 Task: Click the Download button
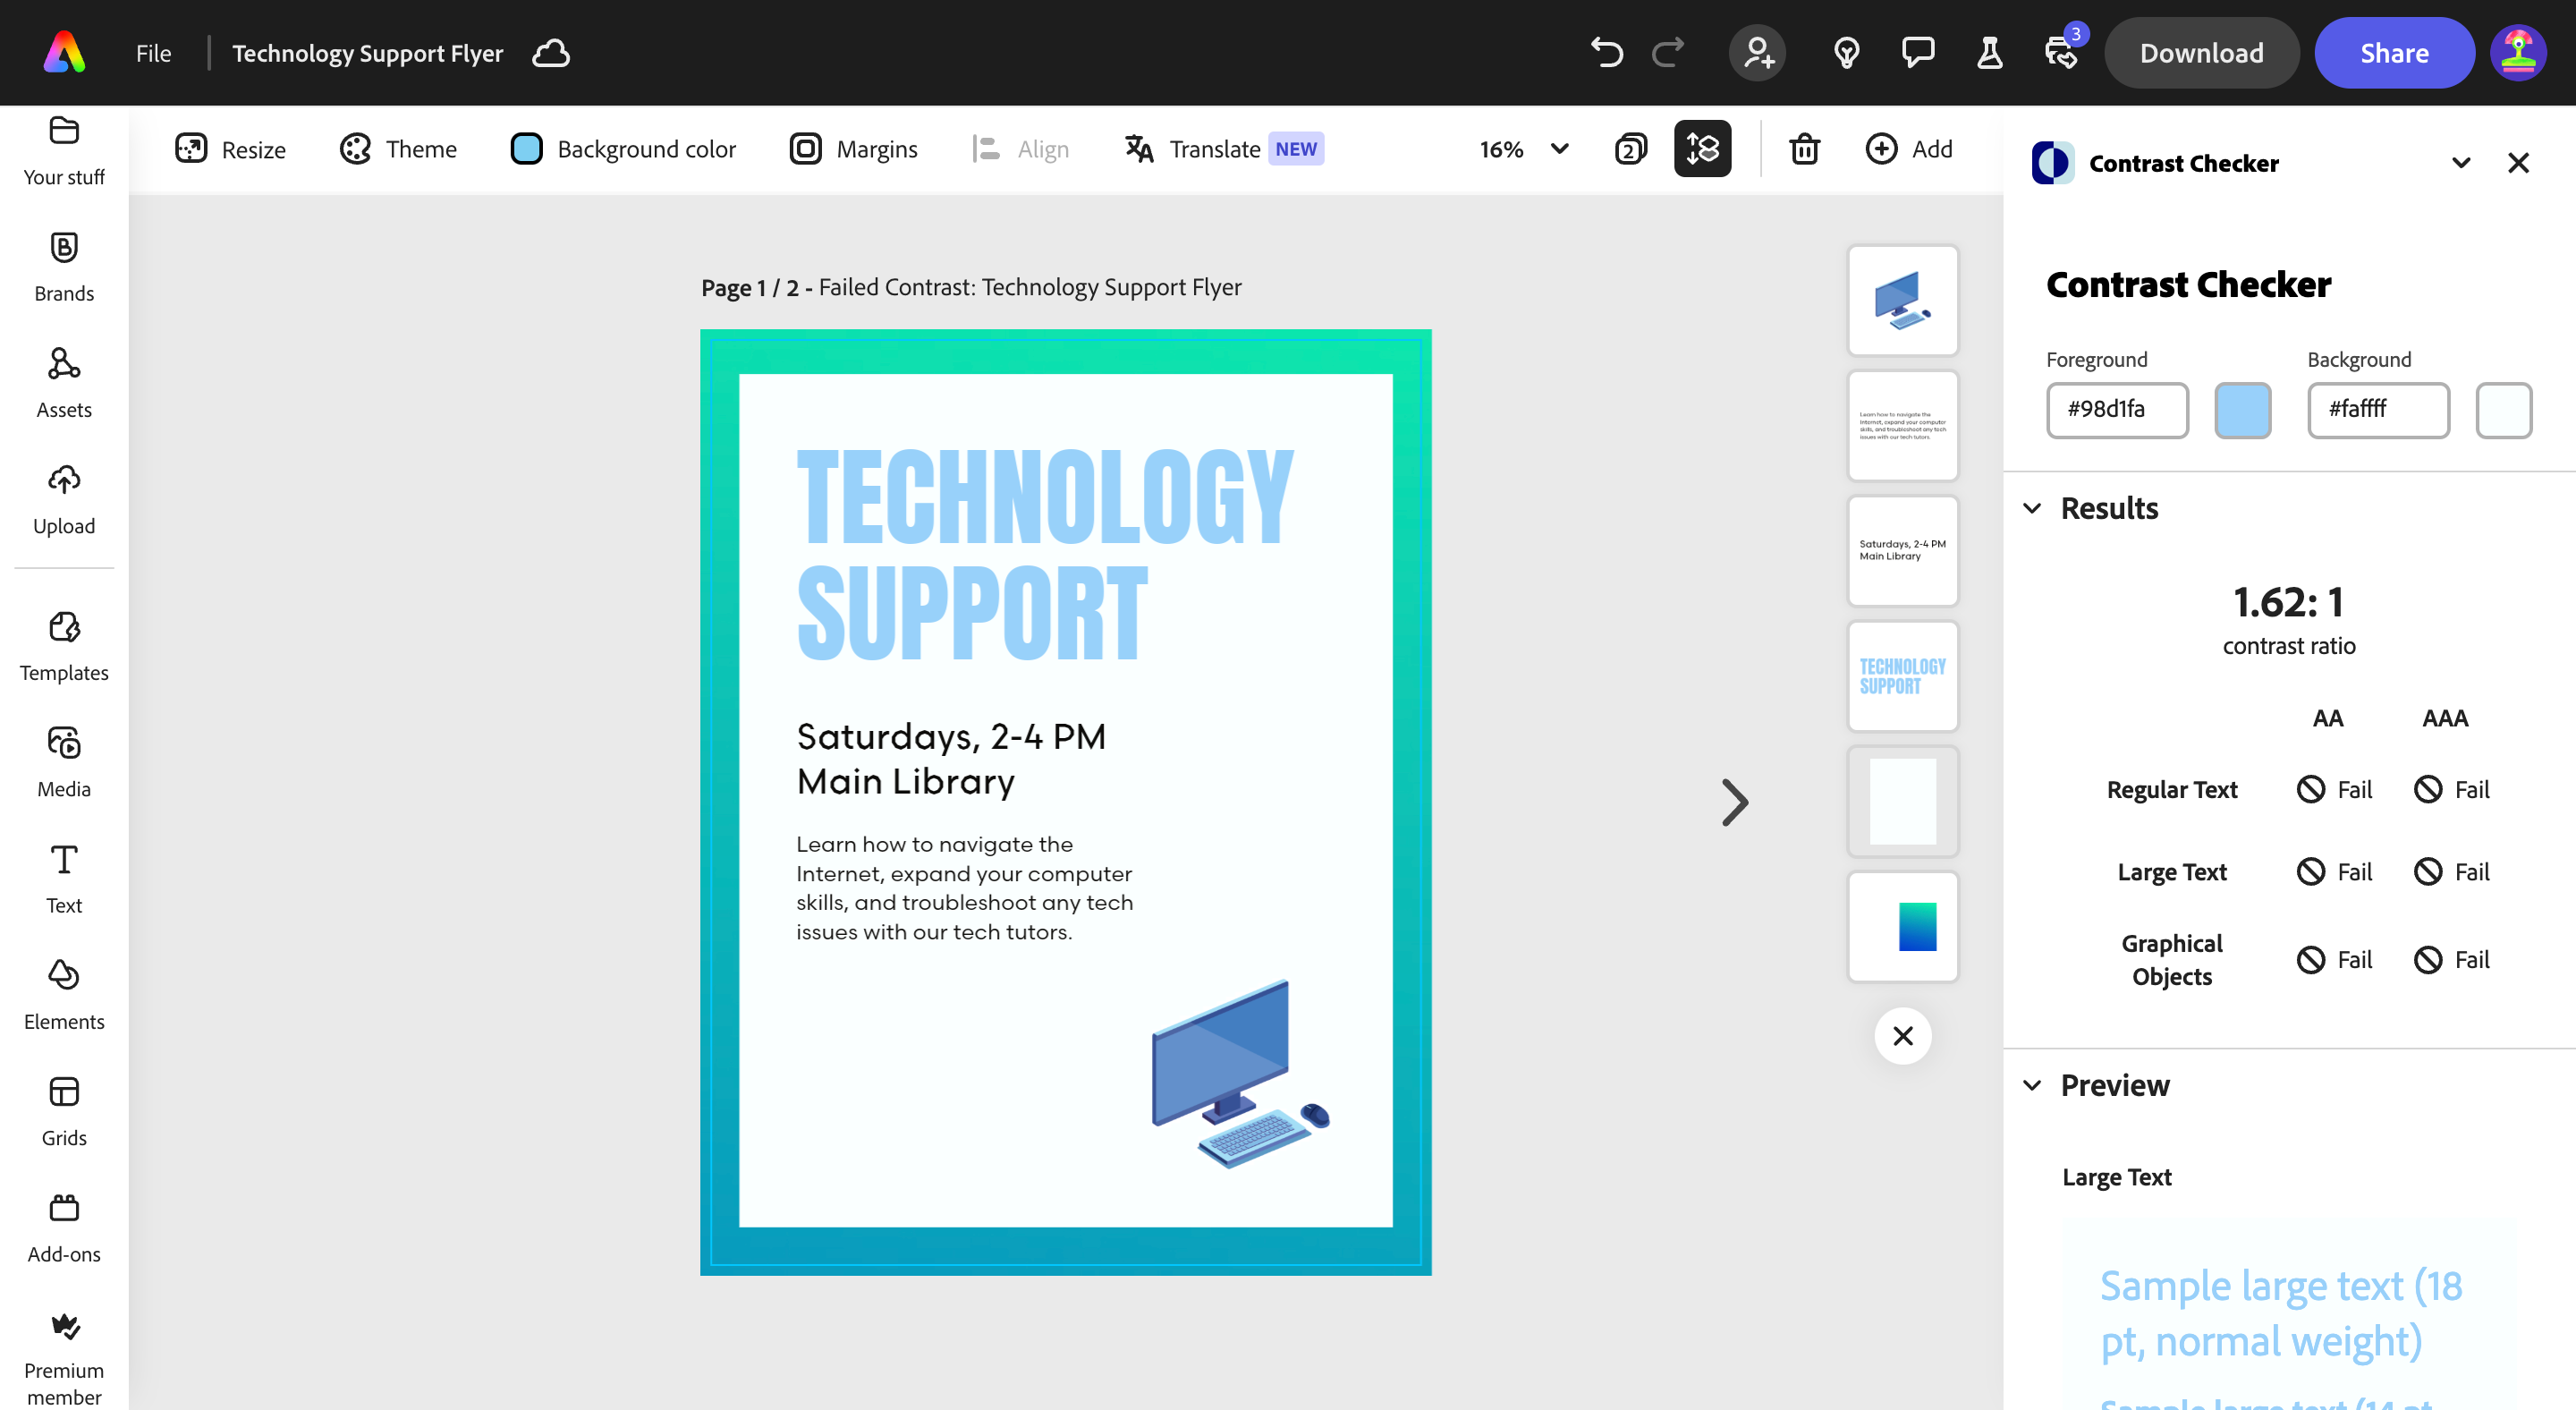tap(2201, 53)
